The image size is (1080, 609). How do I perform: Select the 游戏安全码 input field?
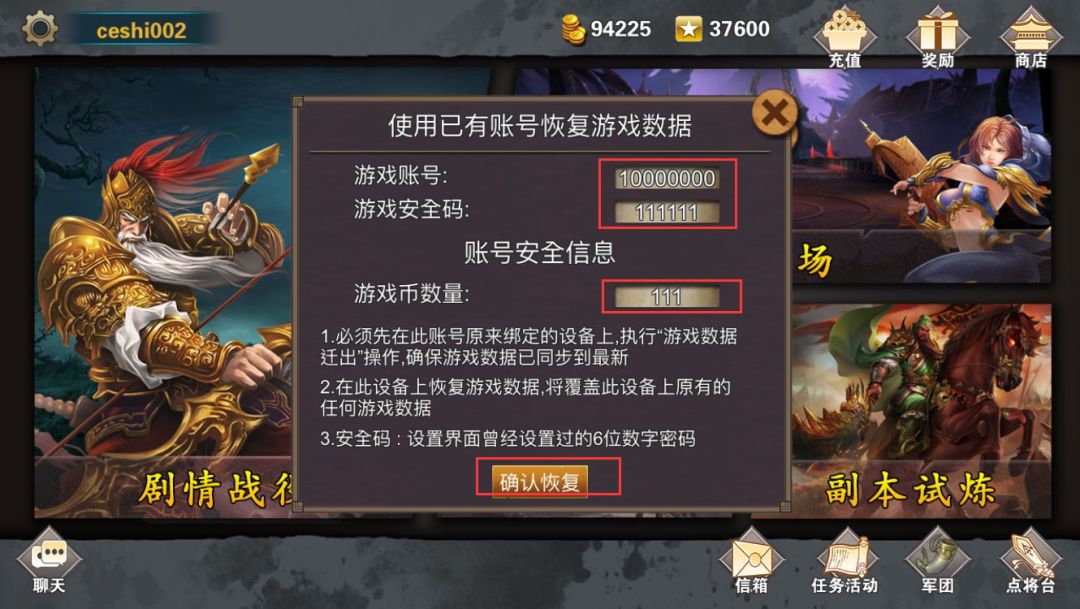coord(667,212)
